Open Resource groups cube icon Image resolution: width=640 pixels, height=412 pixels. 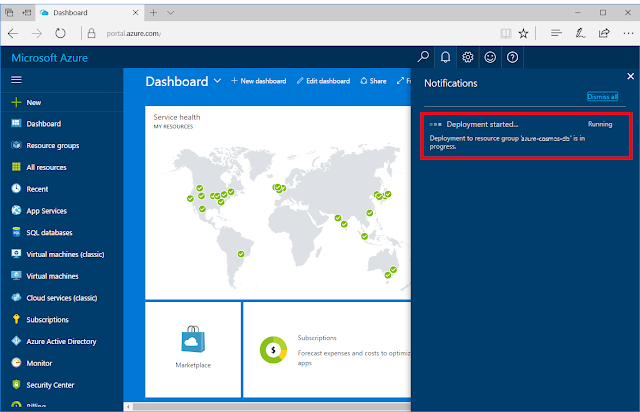tap(16, 145)
